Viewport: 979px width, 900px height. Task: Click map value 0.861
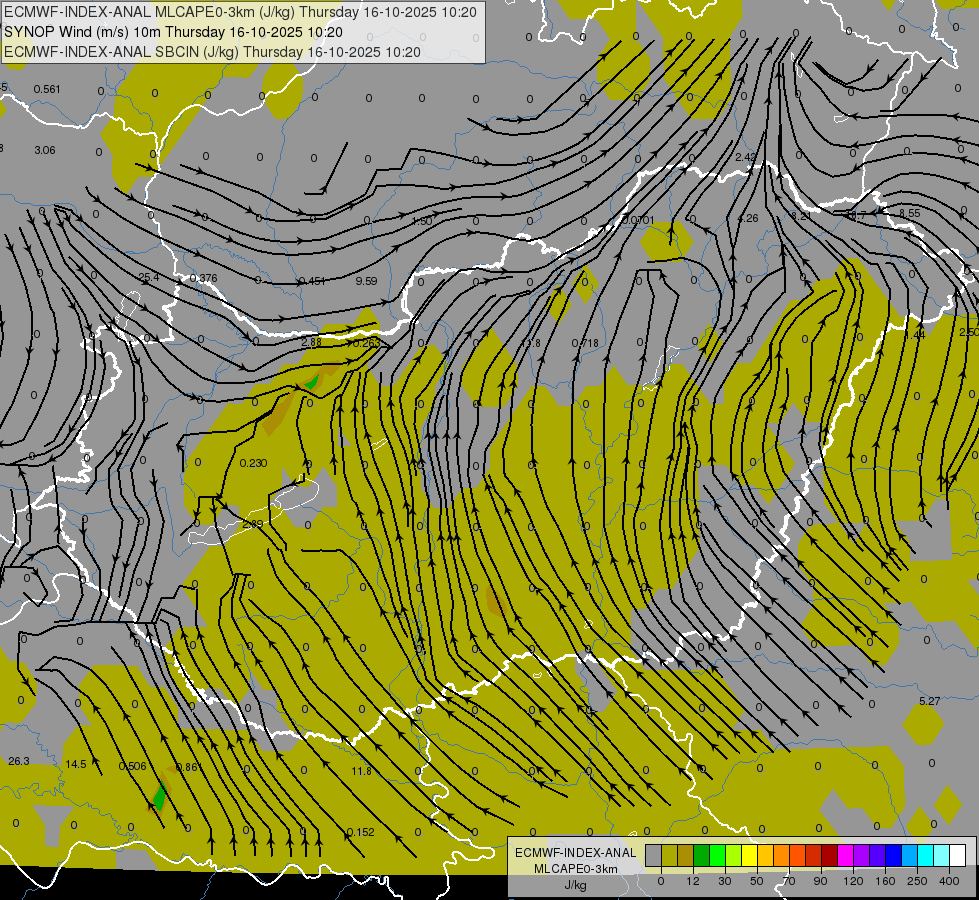tap(190, 767)
